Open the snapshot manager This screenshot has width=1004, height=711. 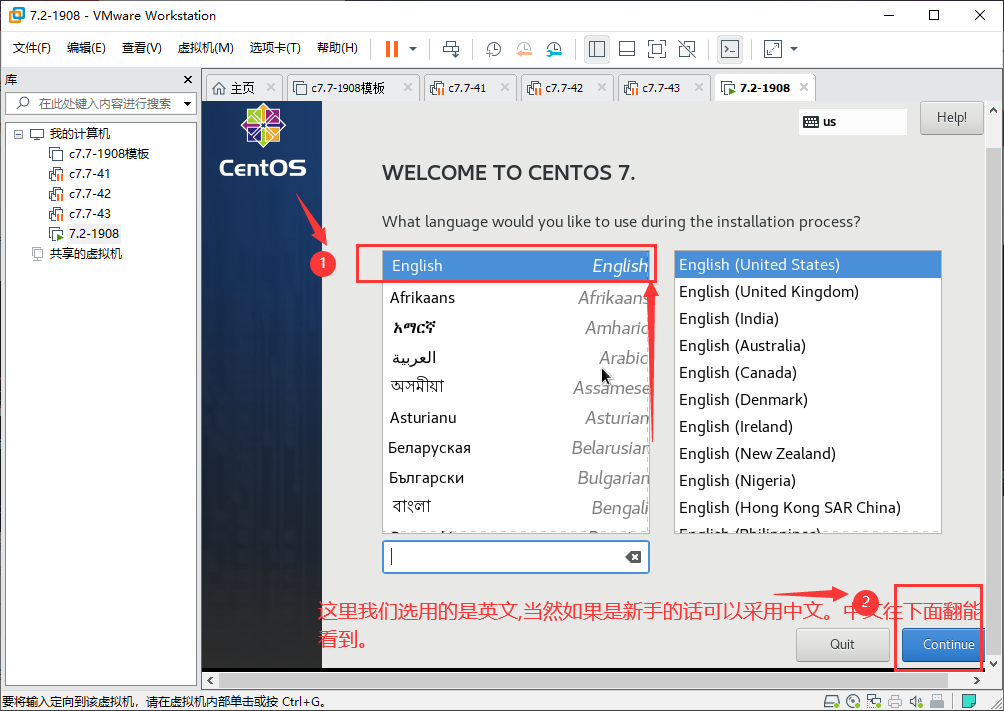point(554,49)
